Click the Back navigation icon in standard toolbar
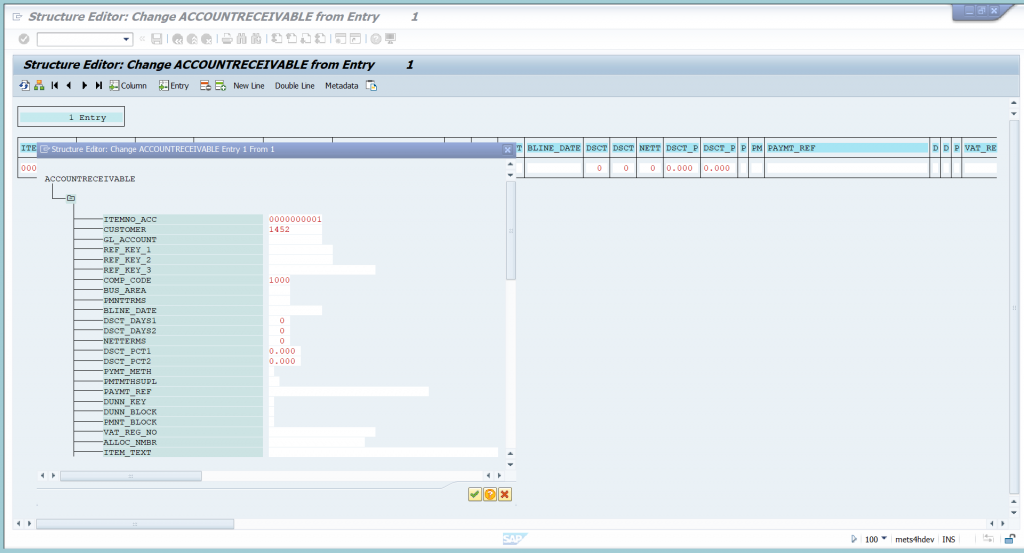1024x553 pixels. (x=178, y=39)
